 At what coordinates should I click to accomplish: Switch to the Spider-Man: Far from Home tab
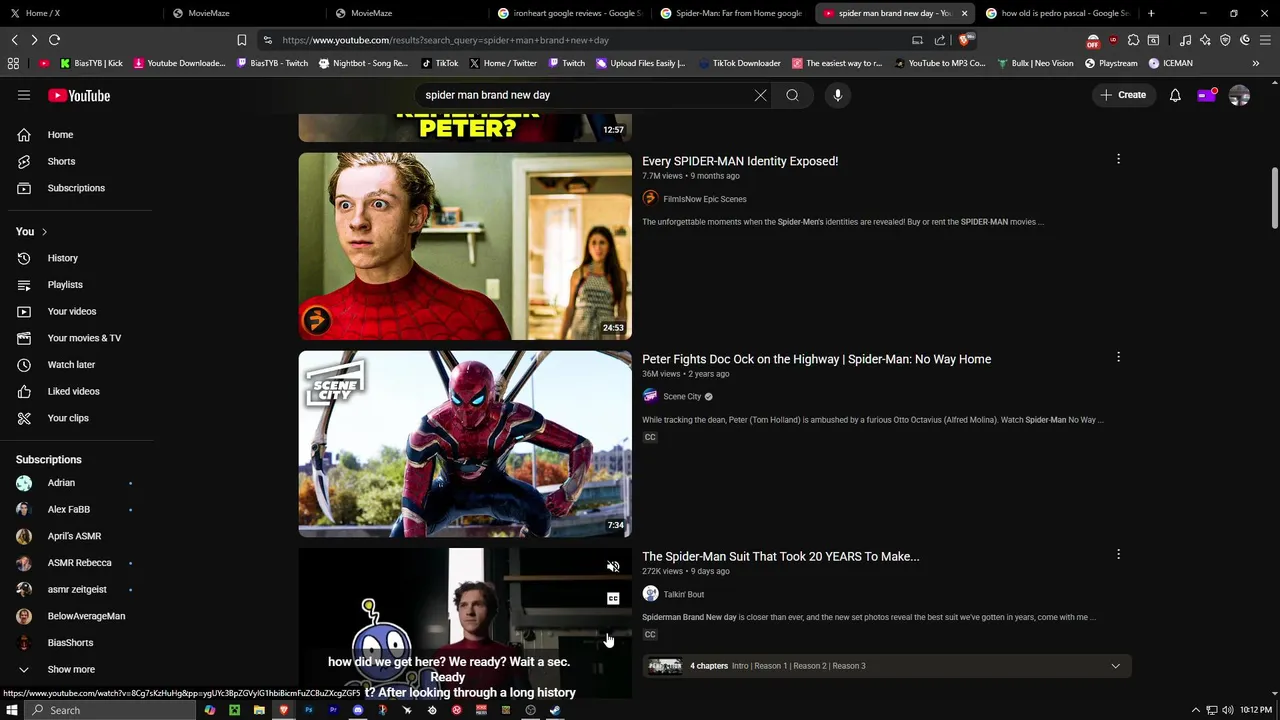point(733,13)
